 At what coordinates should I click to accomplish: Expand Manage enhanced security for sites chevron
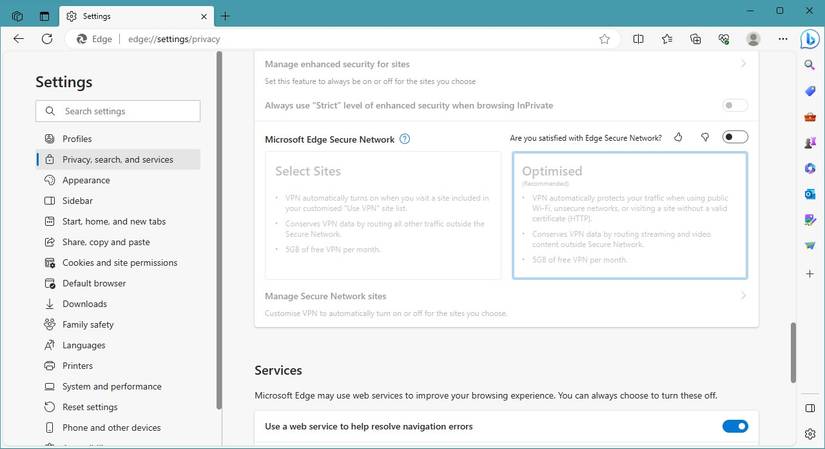click(x=743, y=64)
